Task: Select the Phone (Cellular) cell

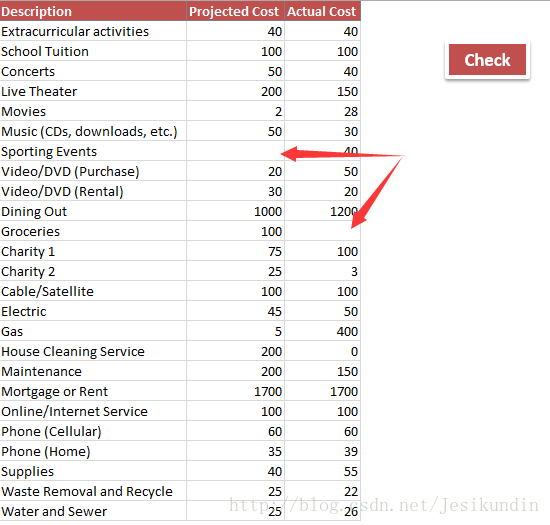Action: 93,431
